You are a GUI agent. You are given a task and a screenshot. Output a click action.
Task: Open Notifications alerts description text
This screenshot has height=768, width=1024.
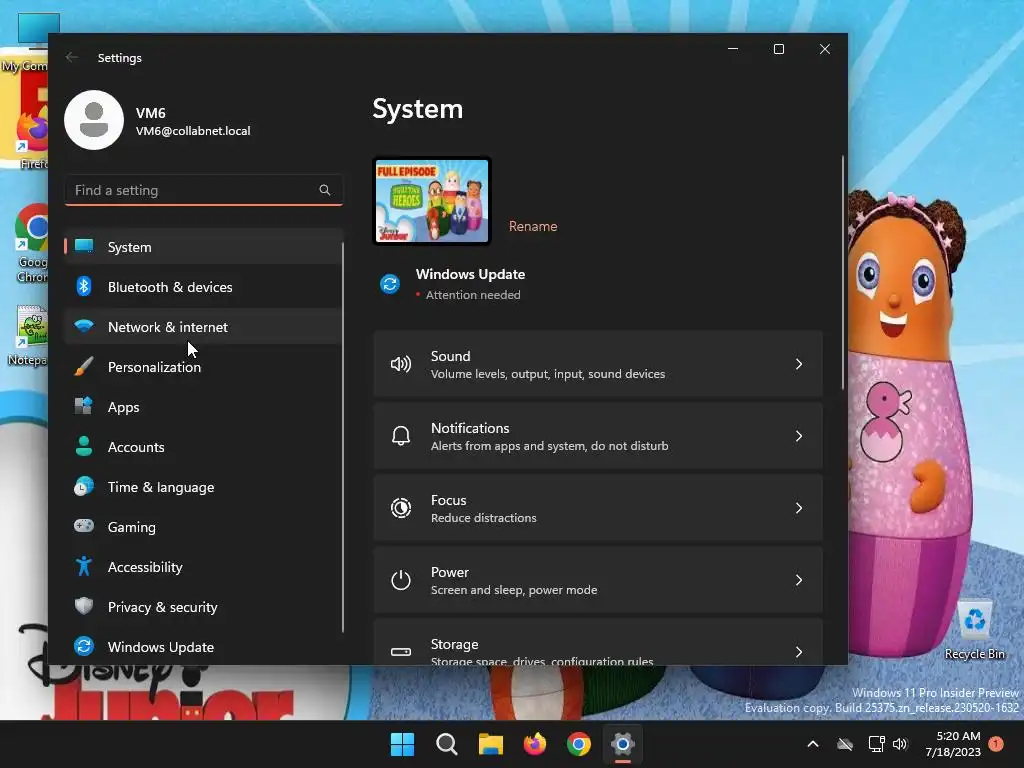point(549,445)
